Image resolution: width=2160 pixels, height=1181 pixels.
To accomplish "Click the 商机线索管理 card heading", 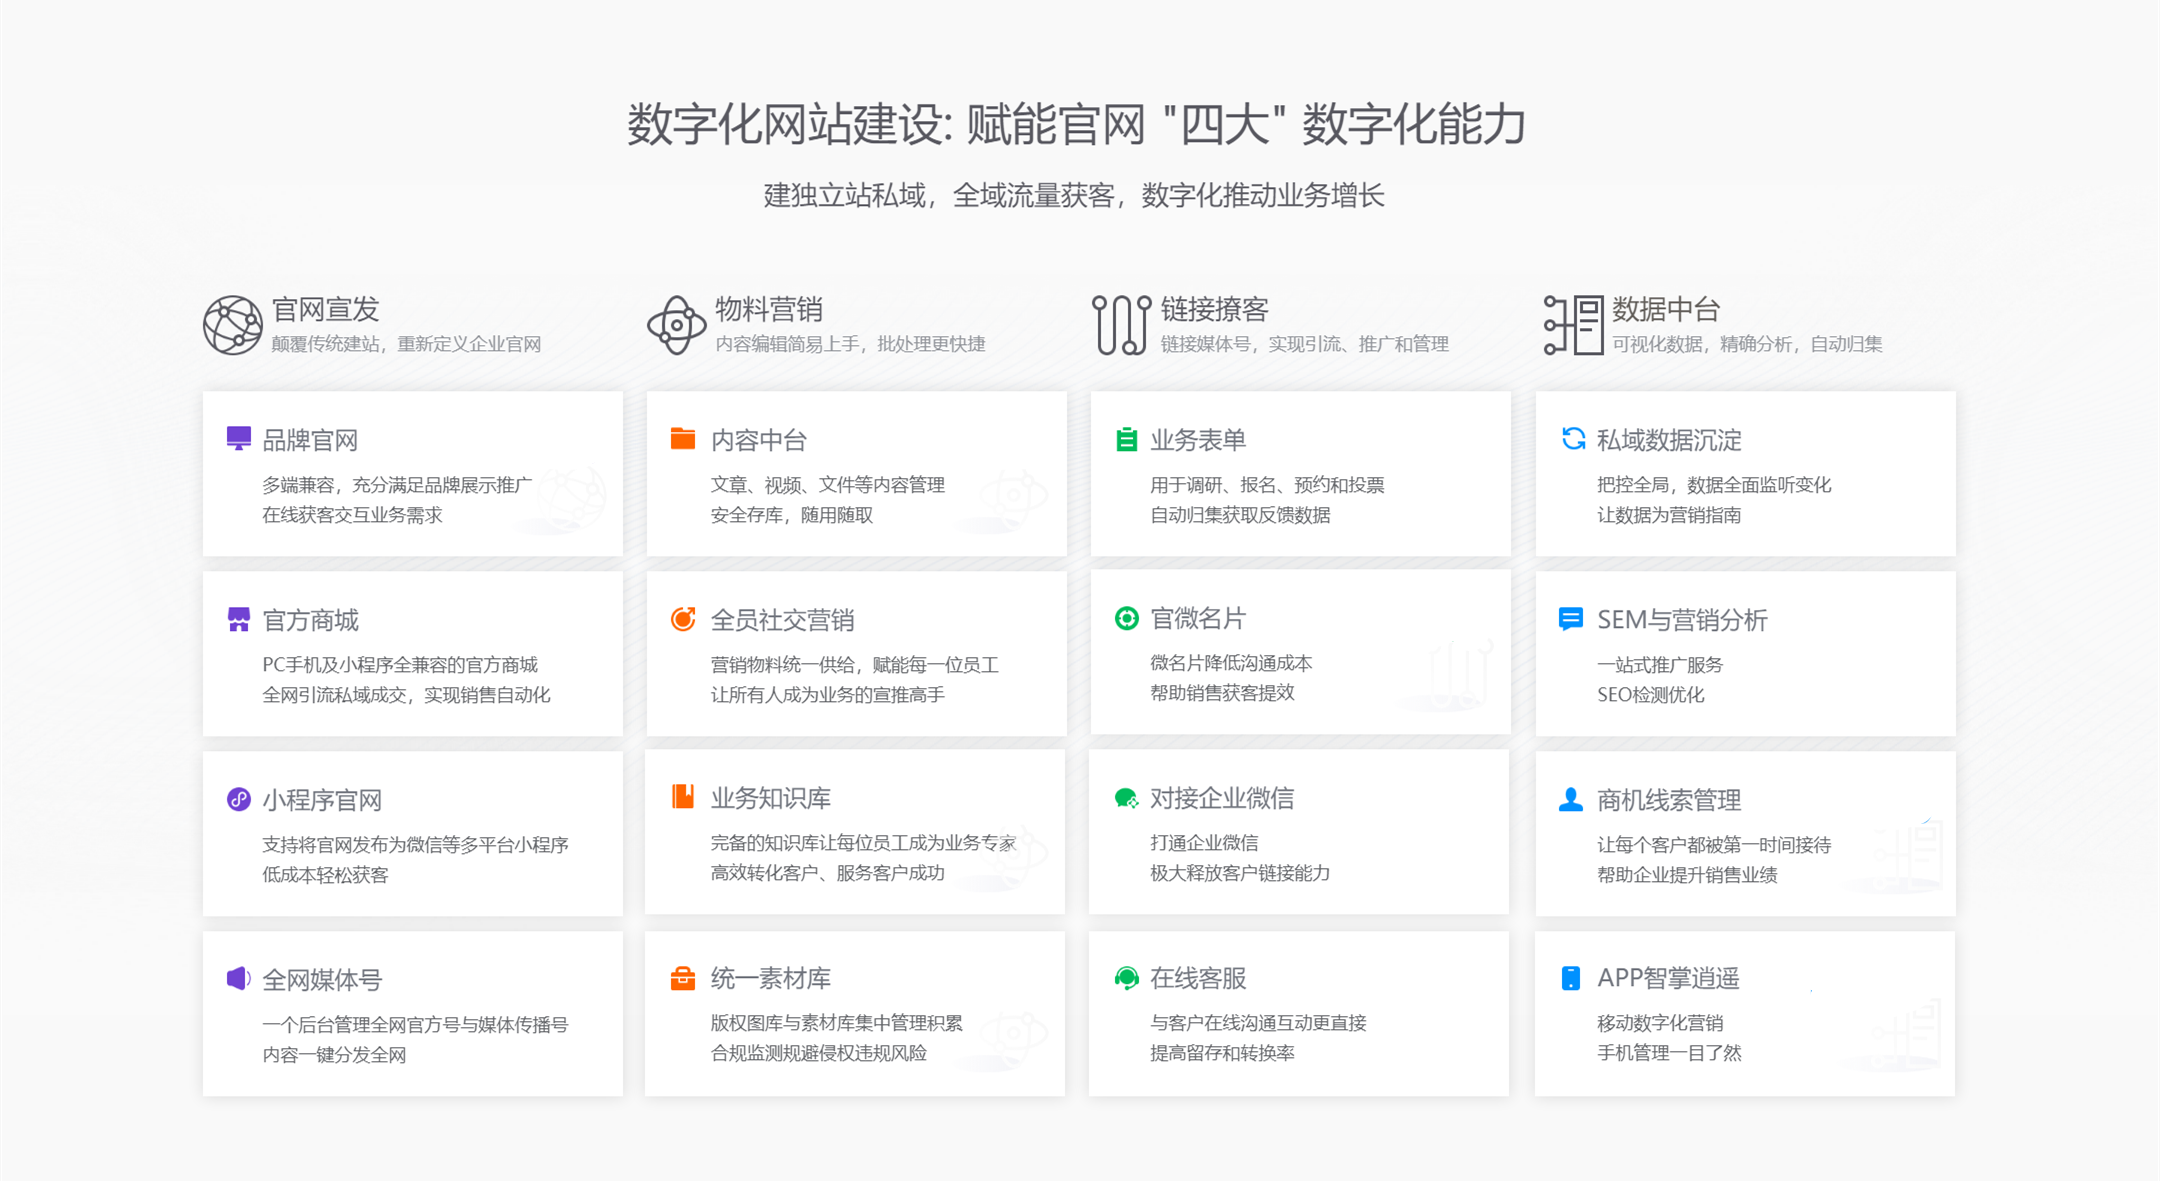I will pos(1668,800).
